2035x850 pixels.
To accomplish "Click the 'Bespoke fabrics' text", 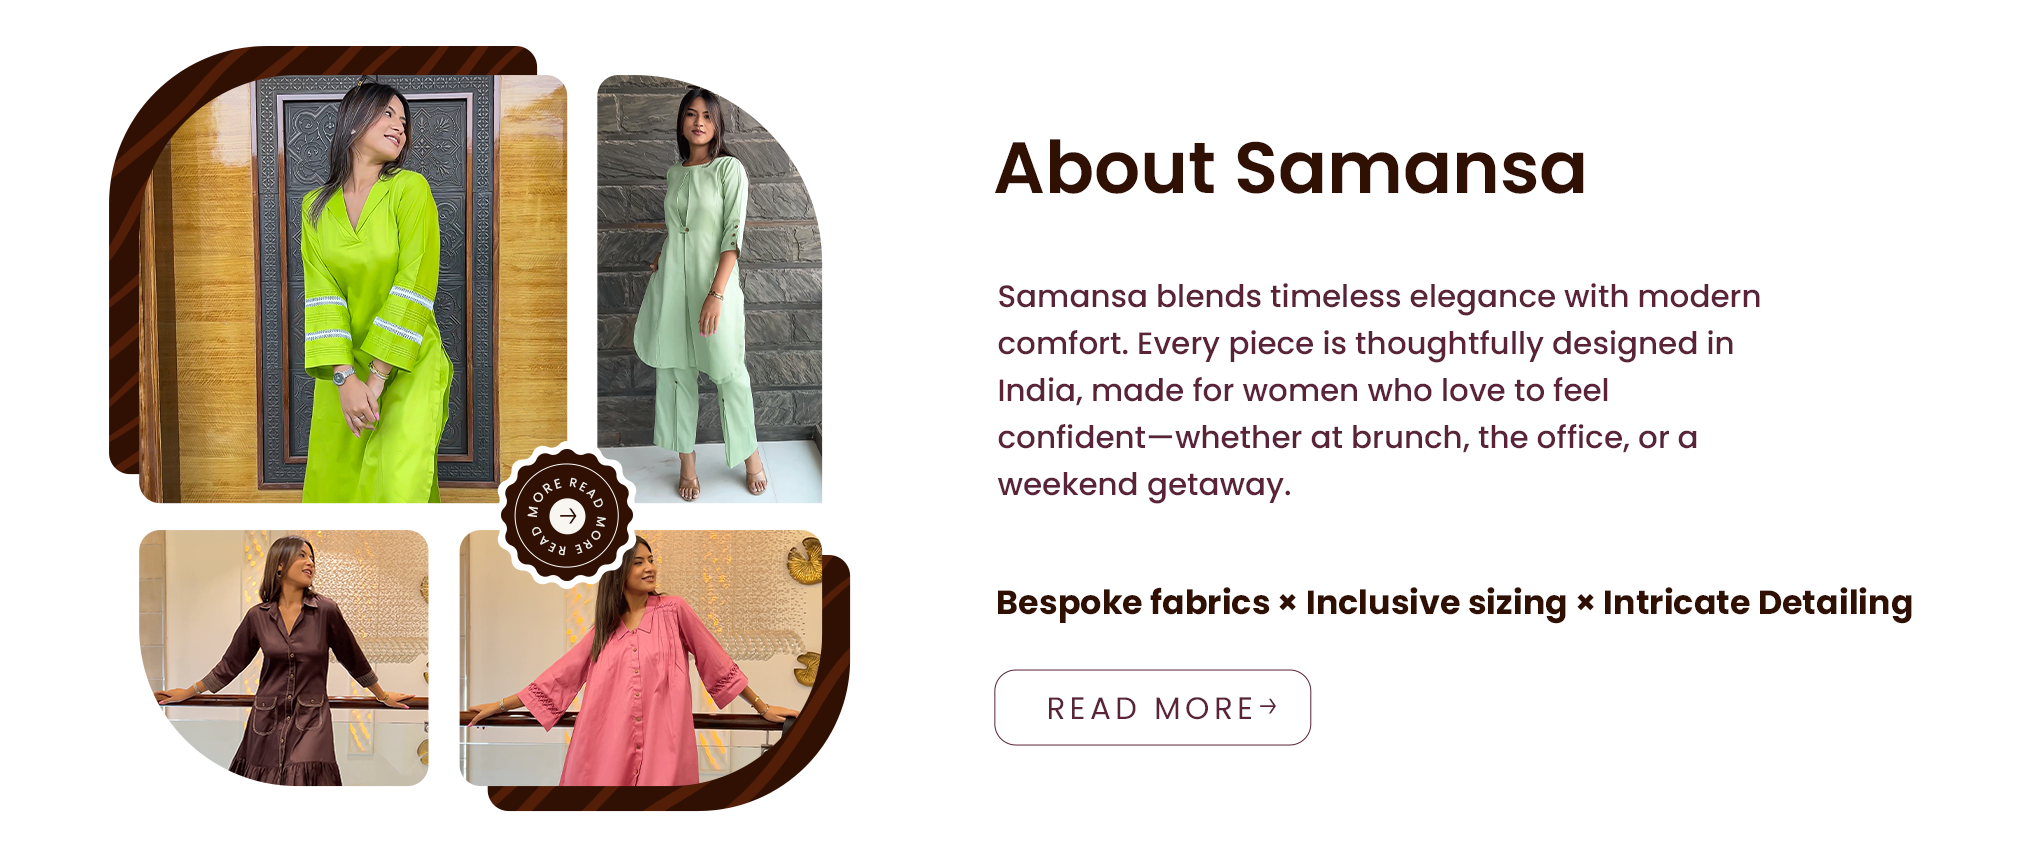I will tap(1133, 603).
